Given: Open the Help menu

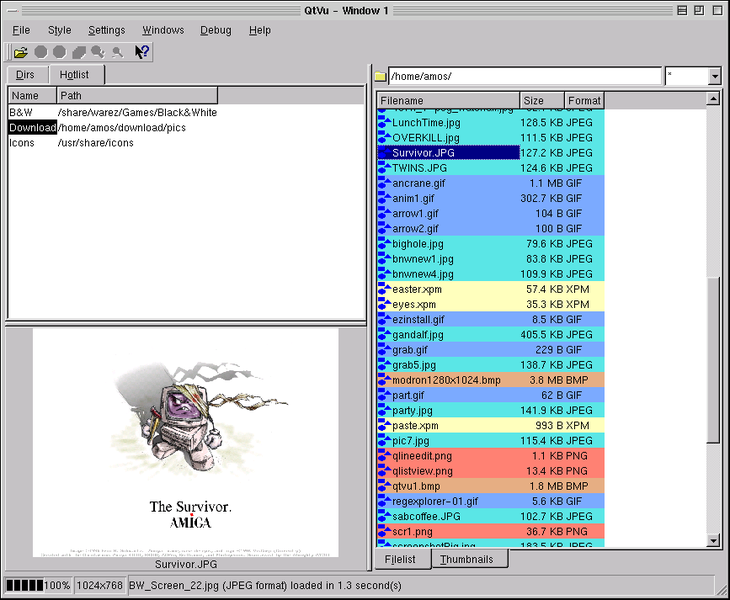Looking at the screenshot, I should (x=259, y=30).
